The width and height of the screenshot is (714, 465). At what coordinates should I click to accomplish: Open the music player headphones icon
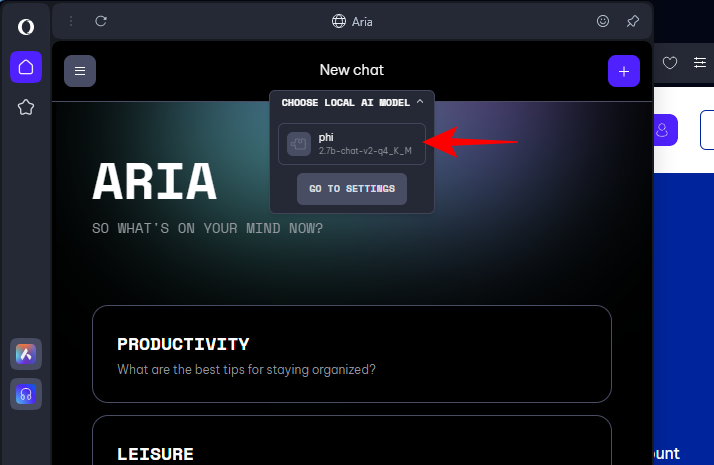click(x=26, y=394)
